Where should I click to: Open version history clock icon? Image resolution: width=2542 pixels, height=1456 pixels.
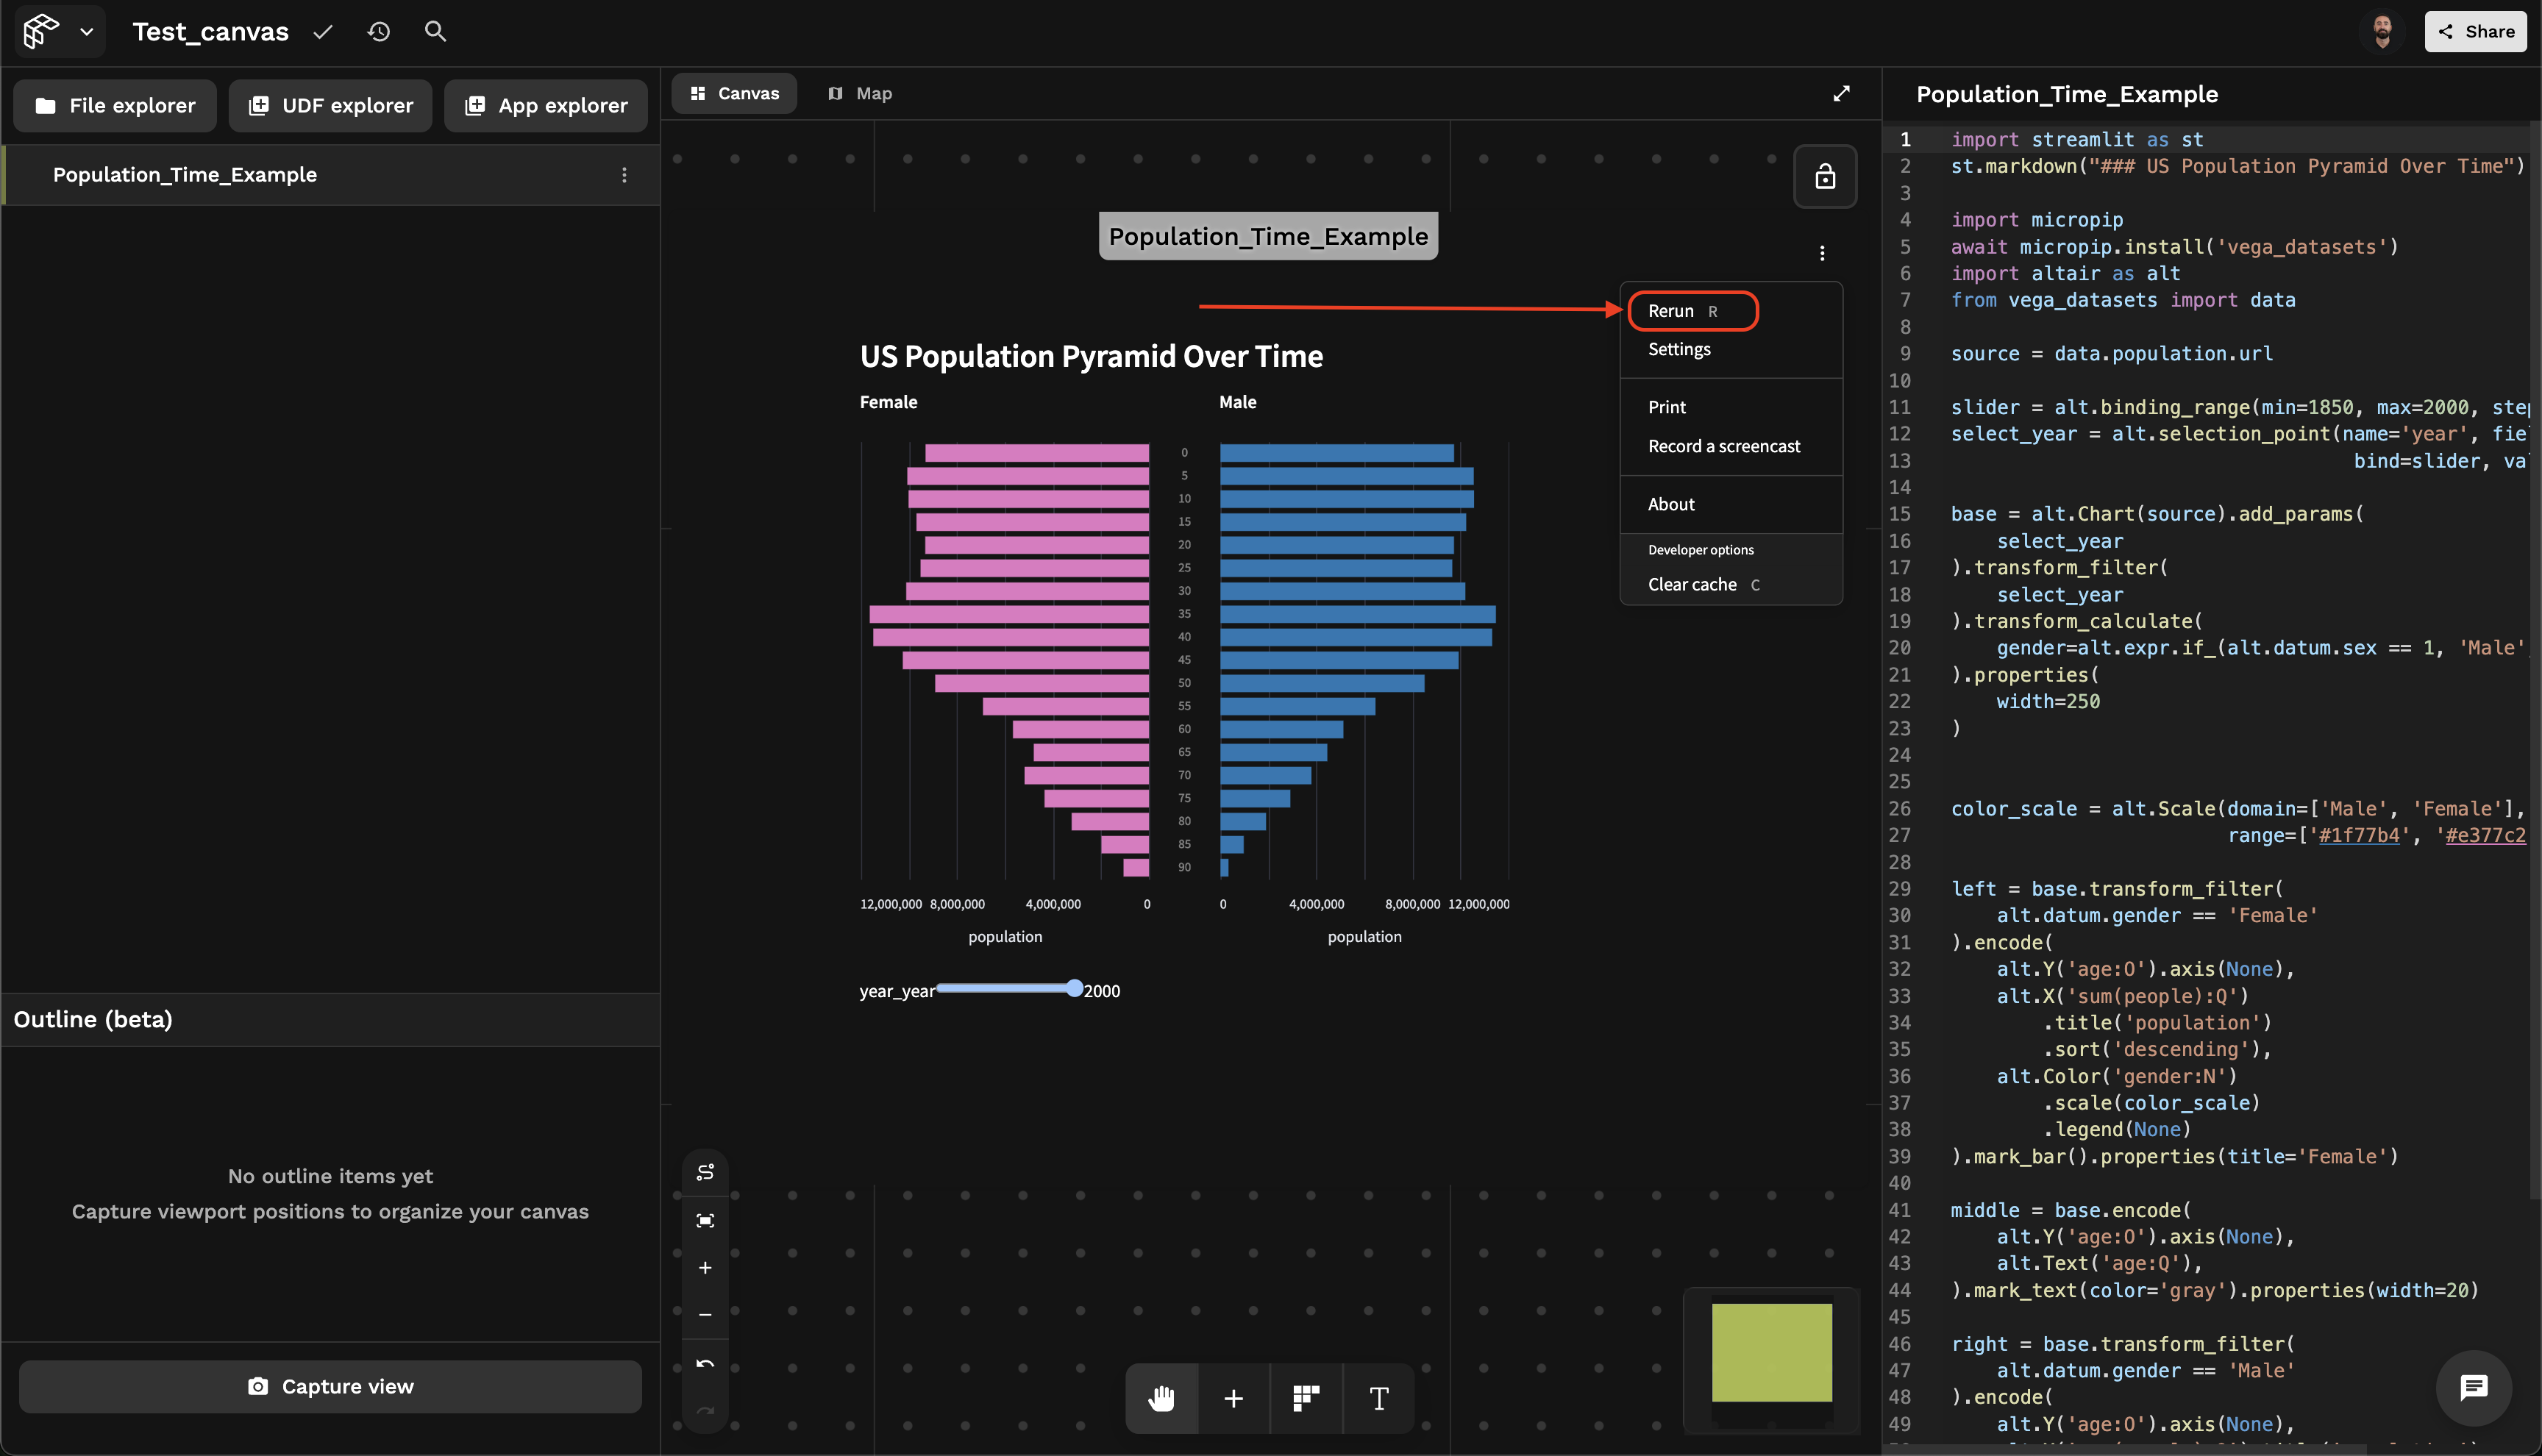[x=378, y=32]
